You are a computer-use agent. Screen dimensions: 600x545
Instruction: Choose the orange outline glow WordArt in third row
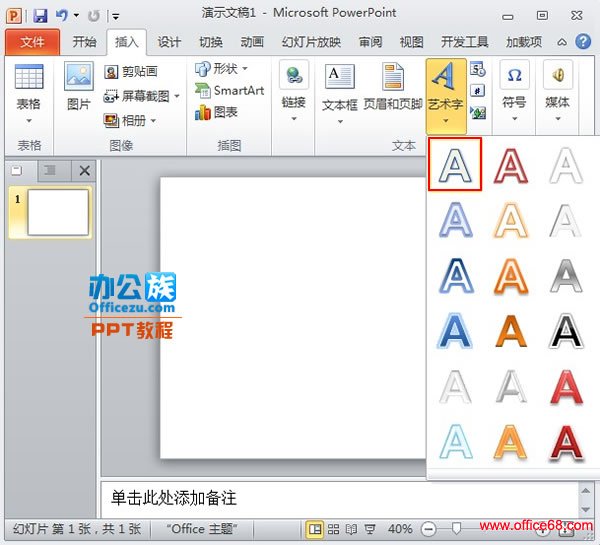coord(510,276)
